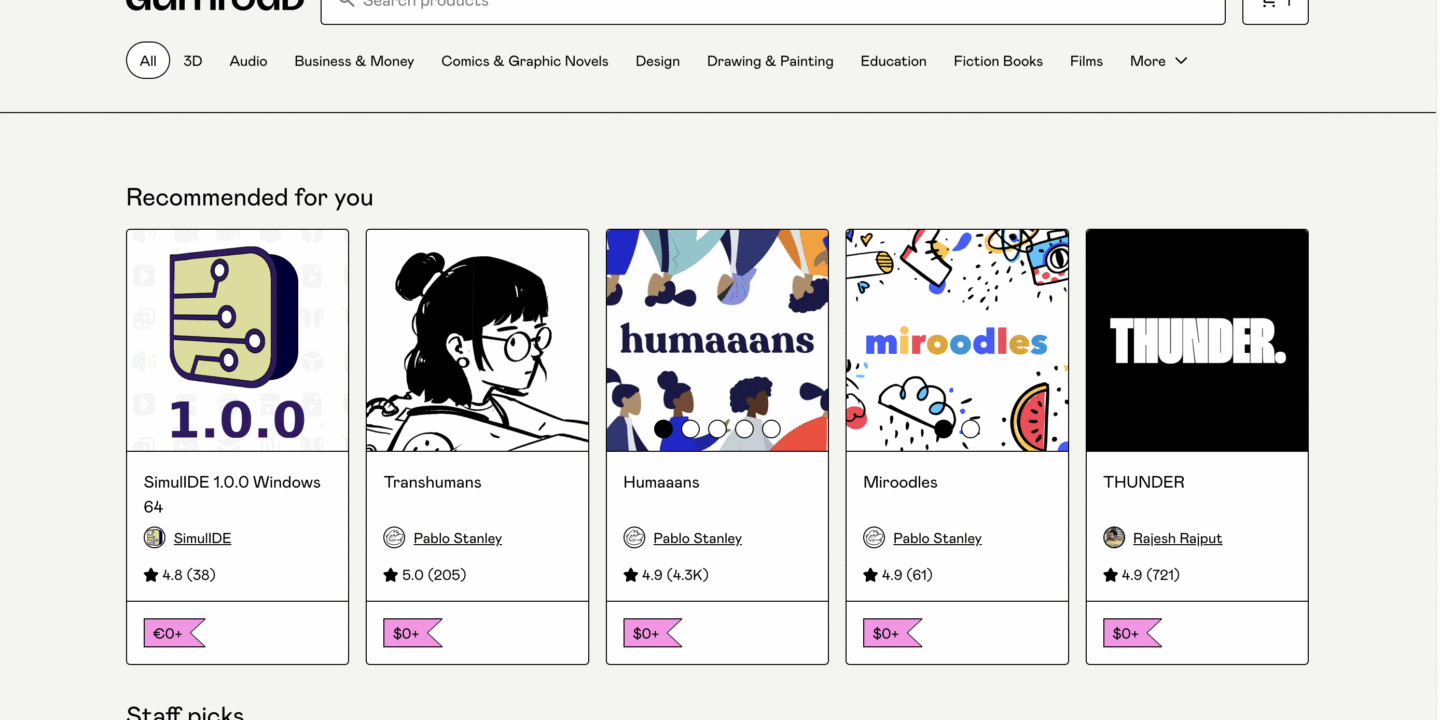The image size is (1440, 720).
Task: Open the Humaaans product title
Action: (661, 482)
